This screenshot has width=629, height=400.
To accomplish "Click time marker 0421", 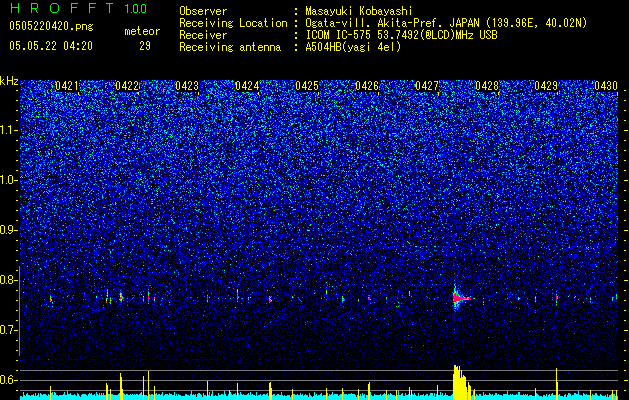I will 67,86.
